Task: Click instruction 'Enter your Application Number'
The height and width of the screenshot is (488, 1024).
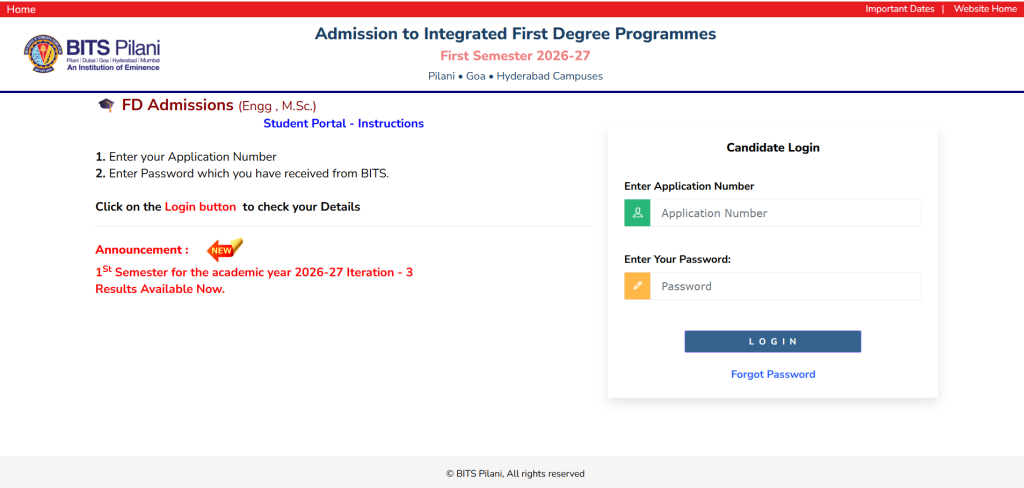Action: [193, 157]
